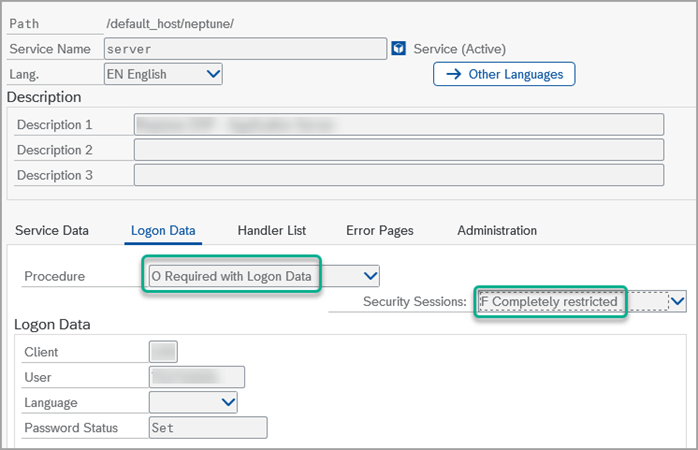
Task: Select the Description 3 input field
Action: tap(398, 175)
